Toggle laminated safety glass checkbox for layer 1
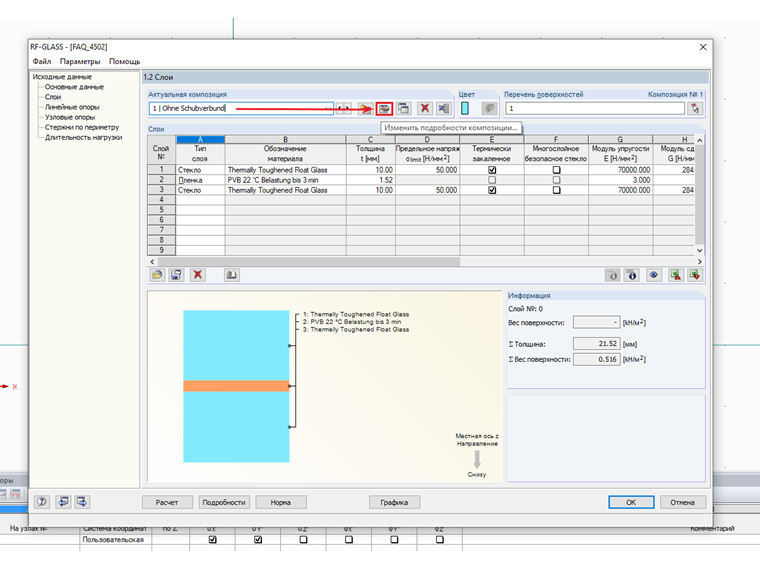This screenshot has width=760, height=570. pyautogui.click(x=556, y=170)
